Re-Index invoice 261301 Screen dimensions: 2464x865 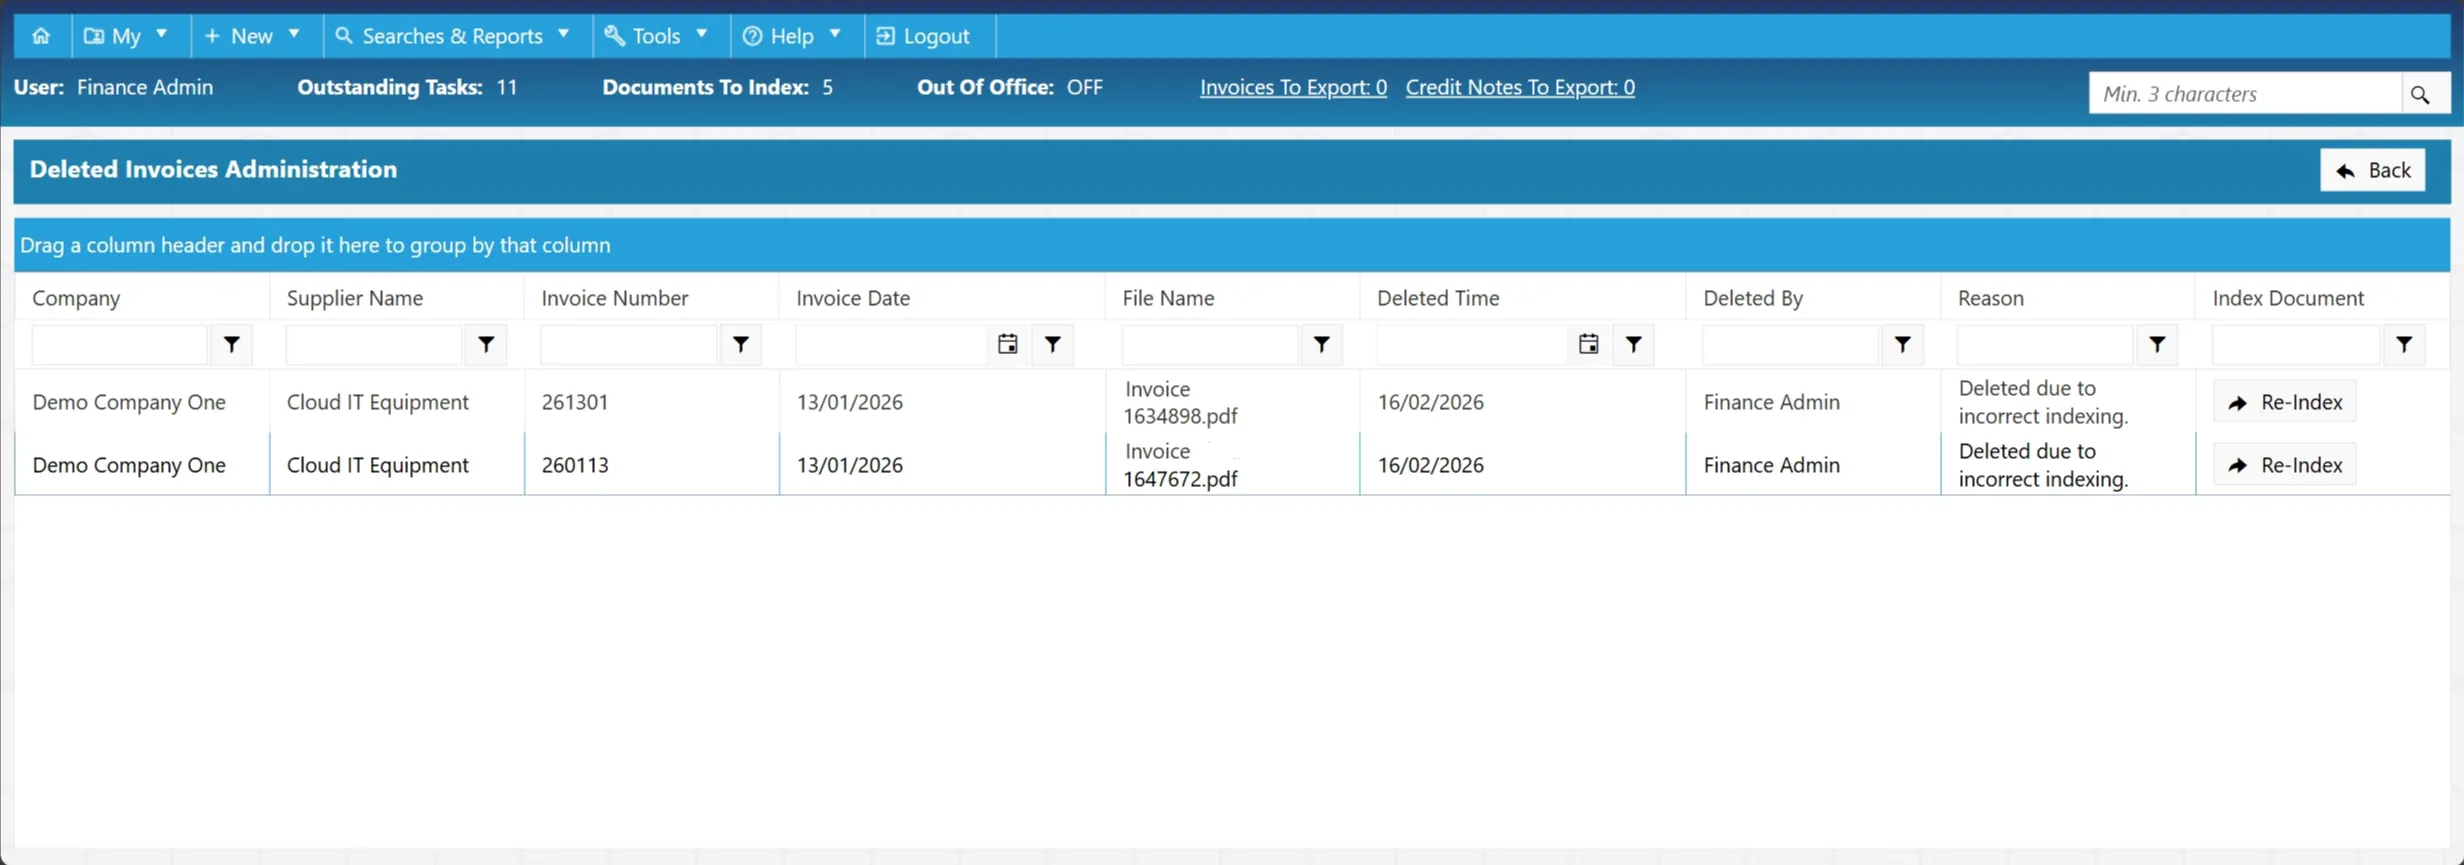pyautogui.click(x=2284, y=402)
